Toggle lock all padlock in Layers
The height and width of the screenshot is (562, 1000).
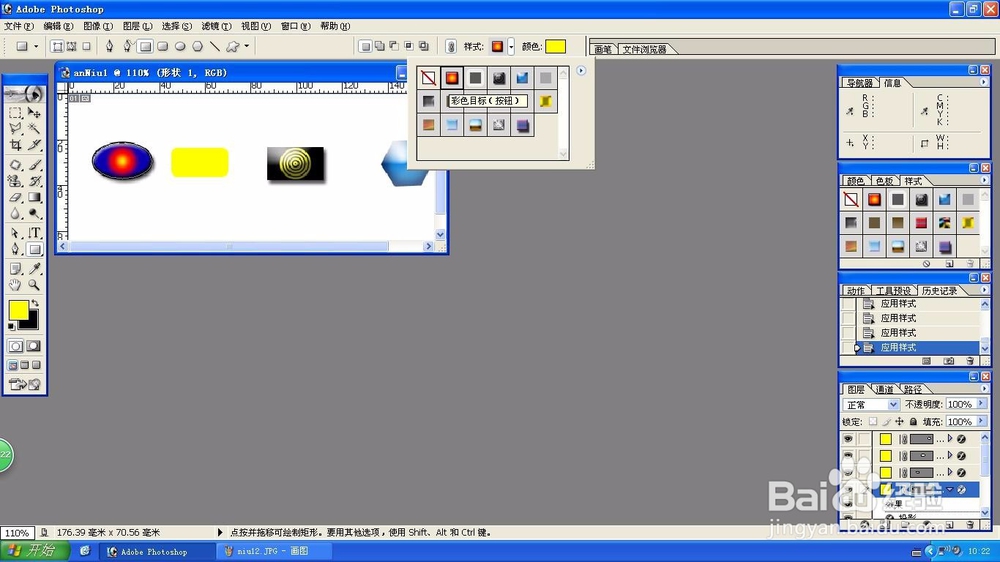point(913,422)
